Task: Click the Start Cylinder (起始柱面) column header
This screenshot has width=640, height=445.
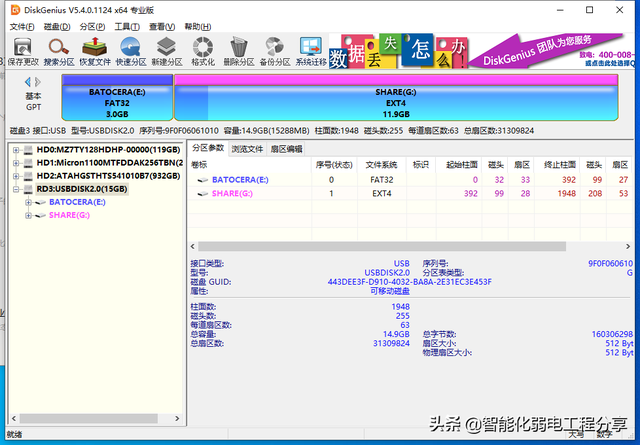Action: tap(458, 165)
